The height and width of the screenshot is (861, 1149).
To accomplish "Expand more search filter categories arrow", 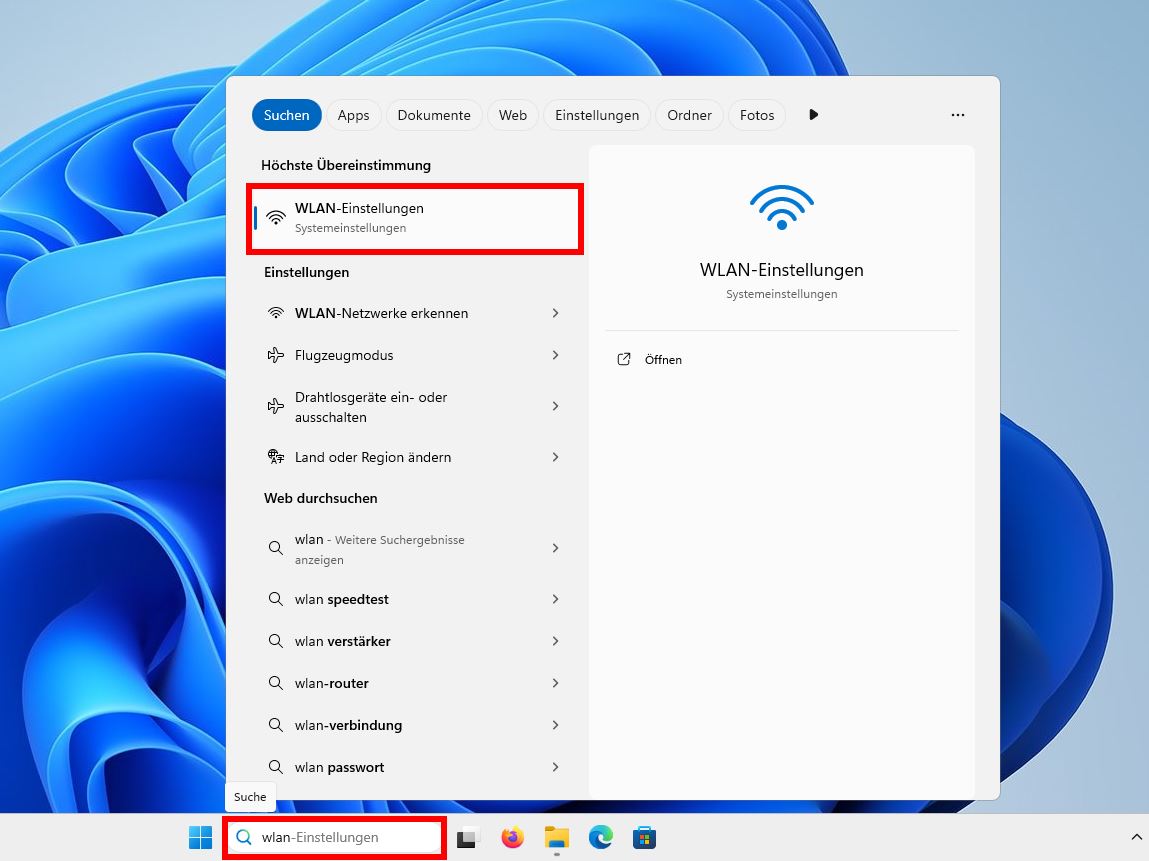I will coord(813,115).
